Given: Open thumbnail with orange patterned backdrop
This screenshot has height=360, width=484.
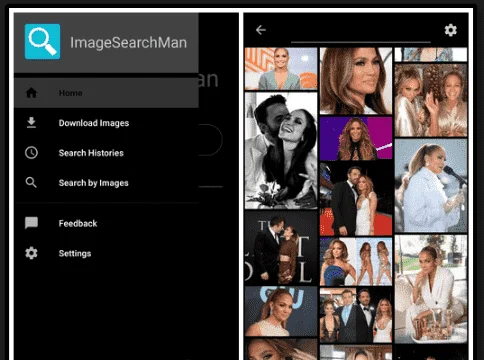Looking at the screenshot, I should [x=281, y=69].
